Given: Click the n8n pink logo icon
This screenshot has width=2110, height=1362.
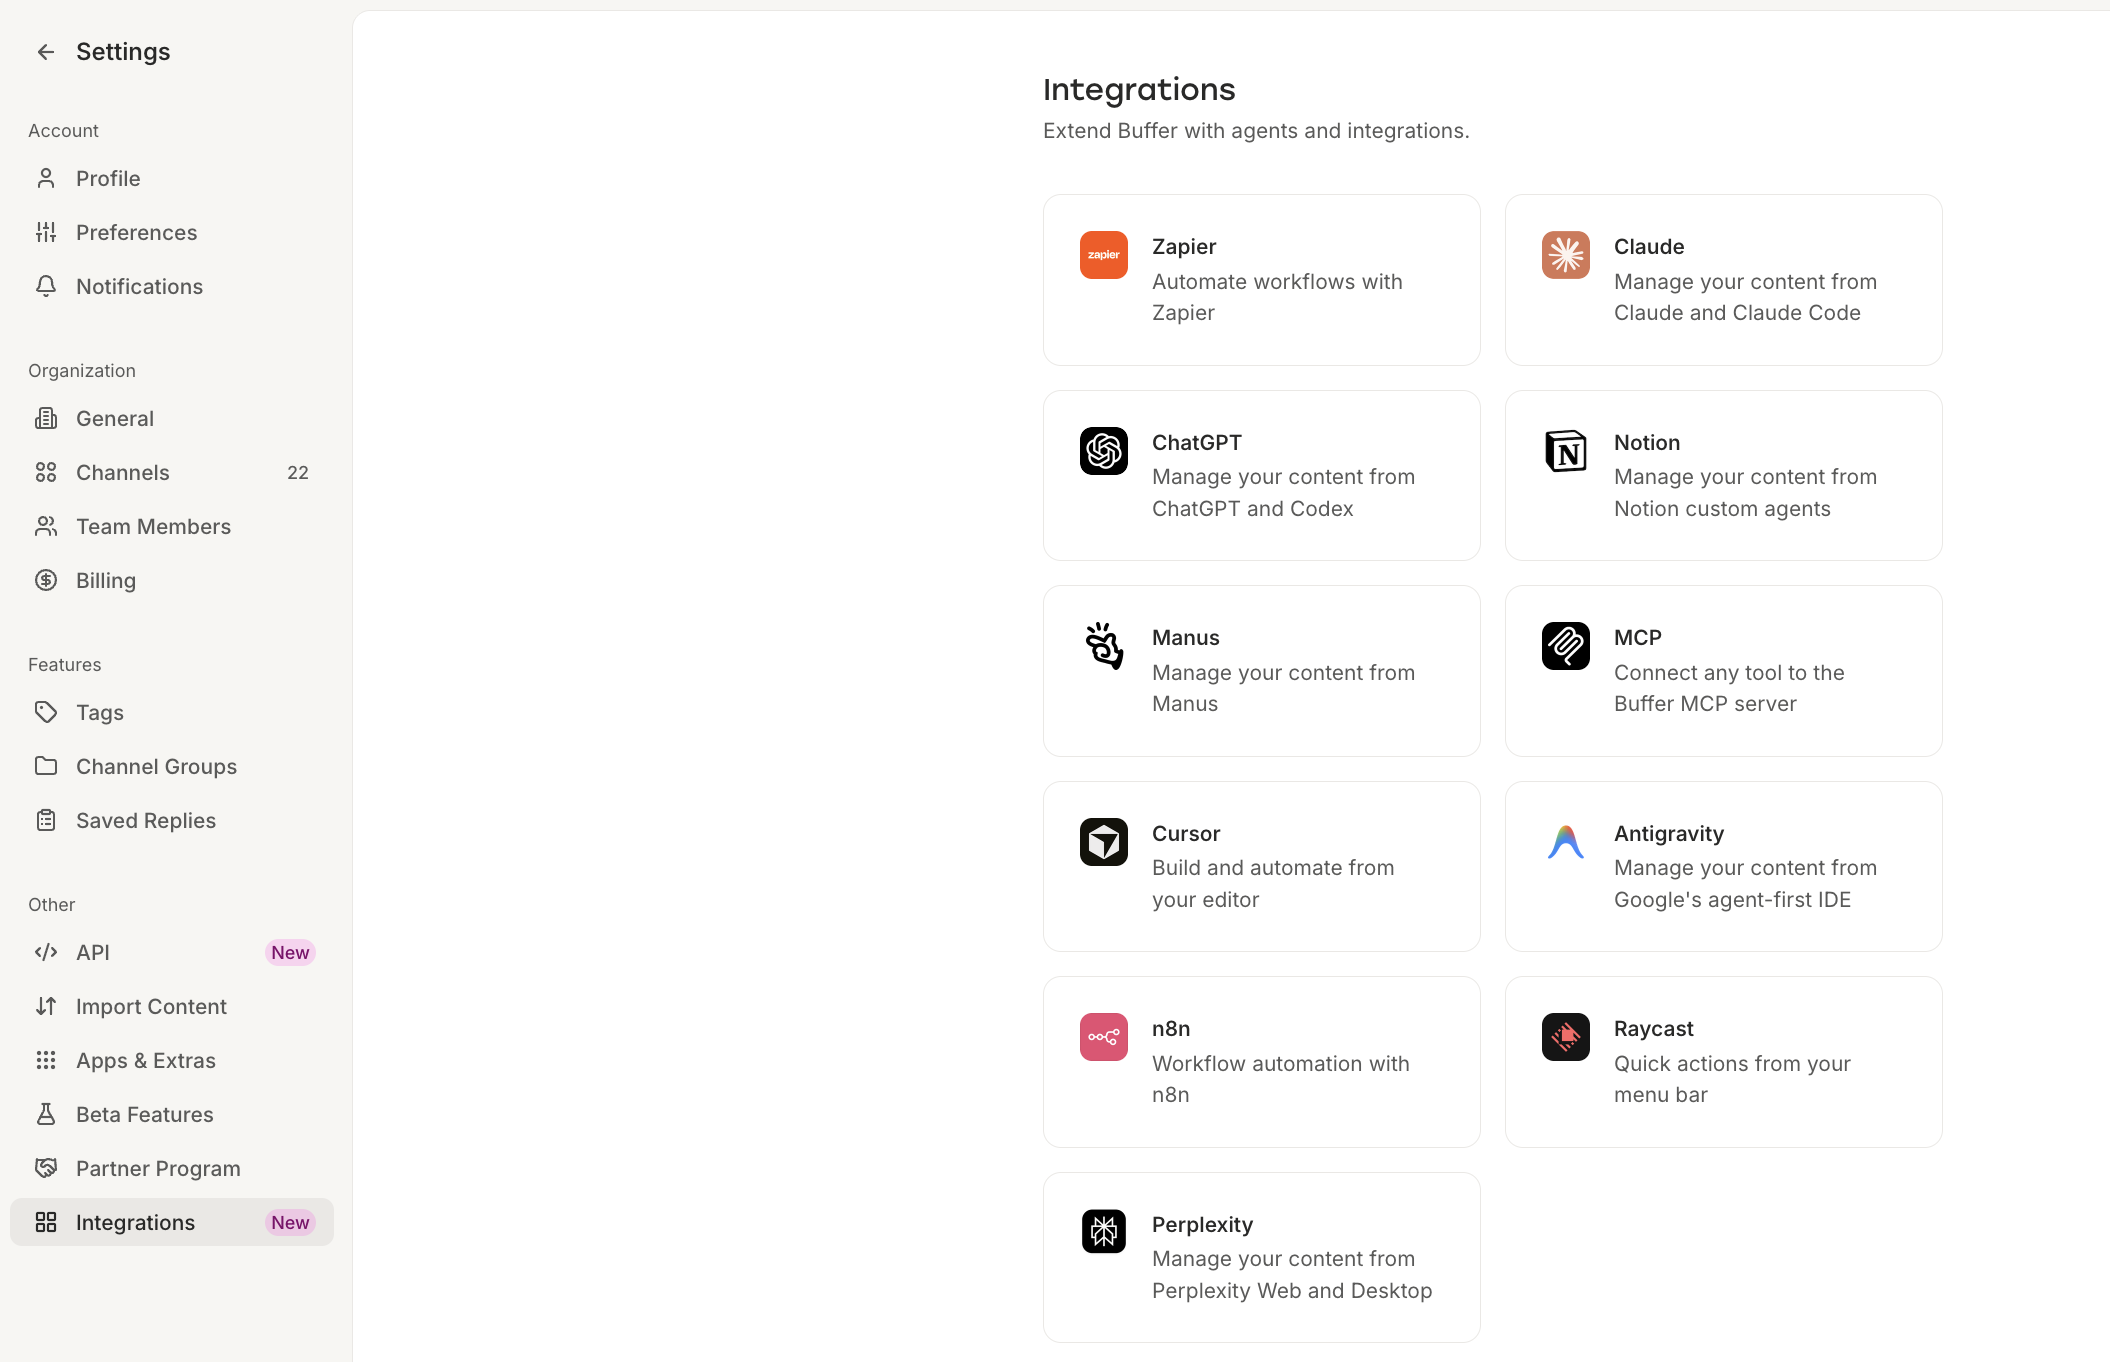Looking at the screenshot, I should 1104,1037.
